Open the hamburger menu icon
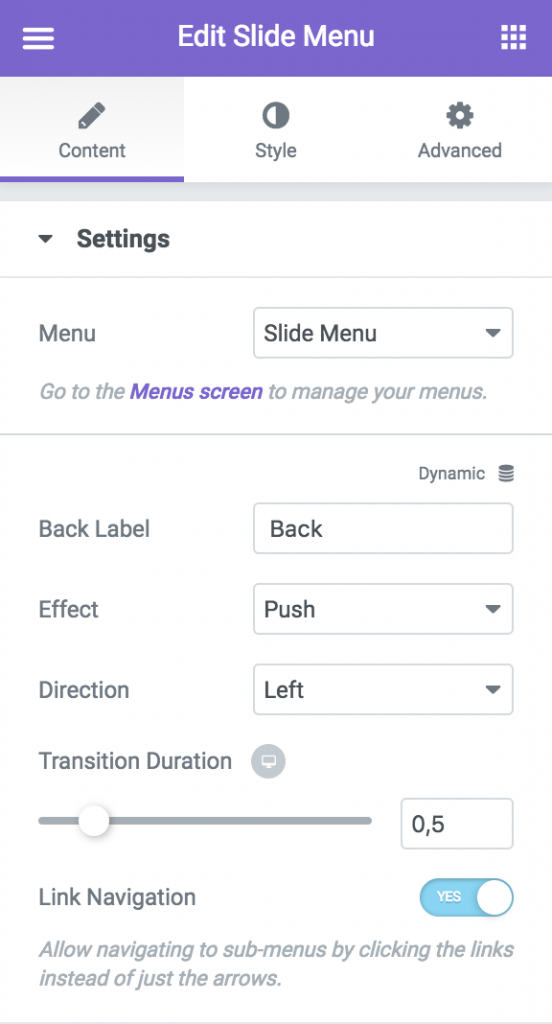 tap(39, 37)
